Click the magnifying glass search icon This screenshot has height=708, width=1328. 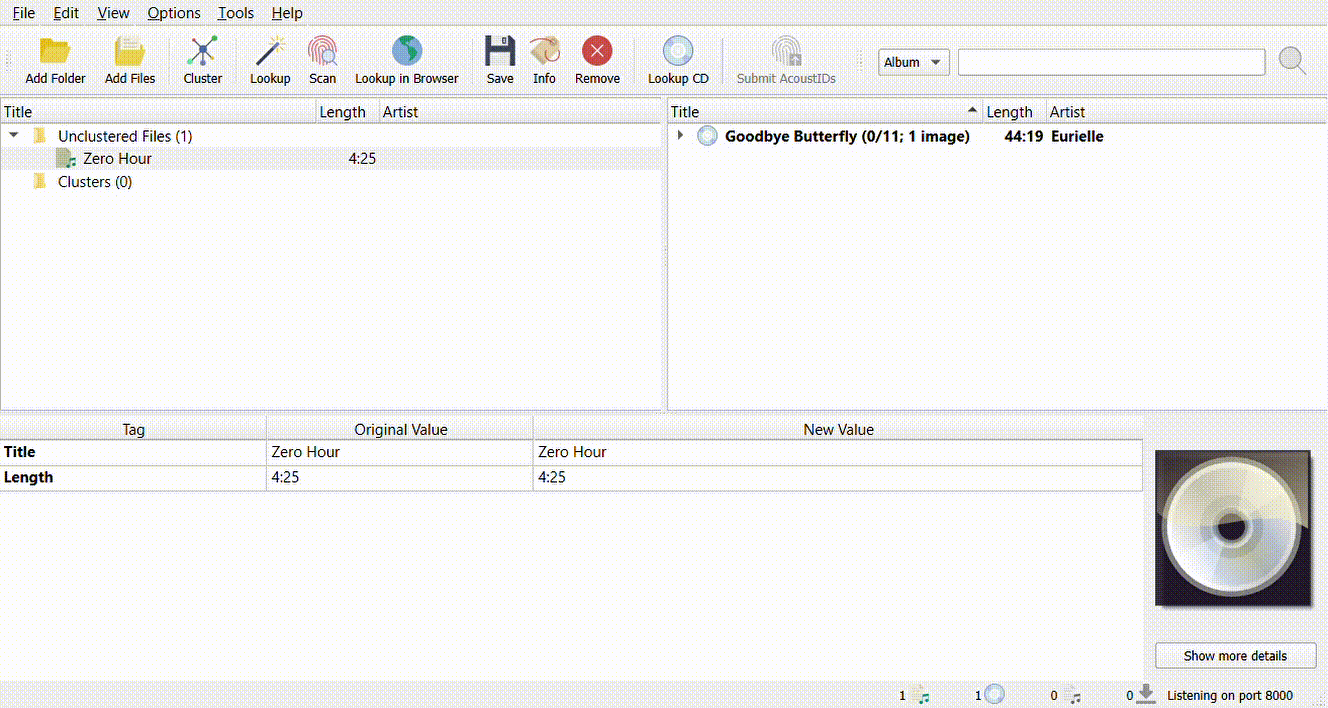(1292, 61)
